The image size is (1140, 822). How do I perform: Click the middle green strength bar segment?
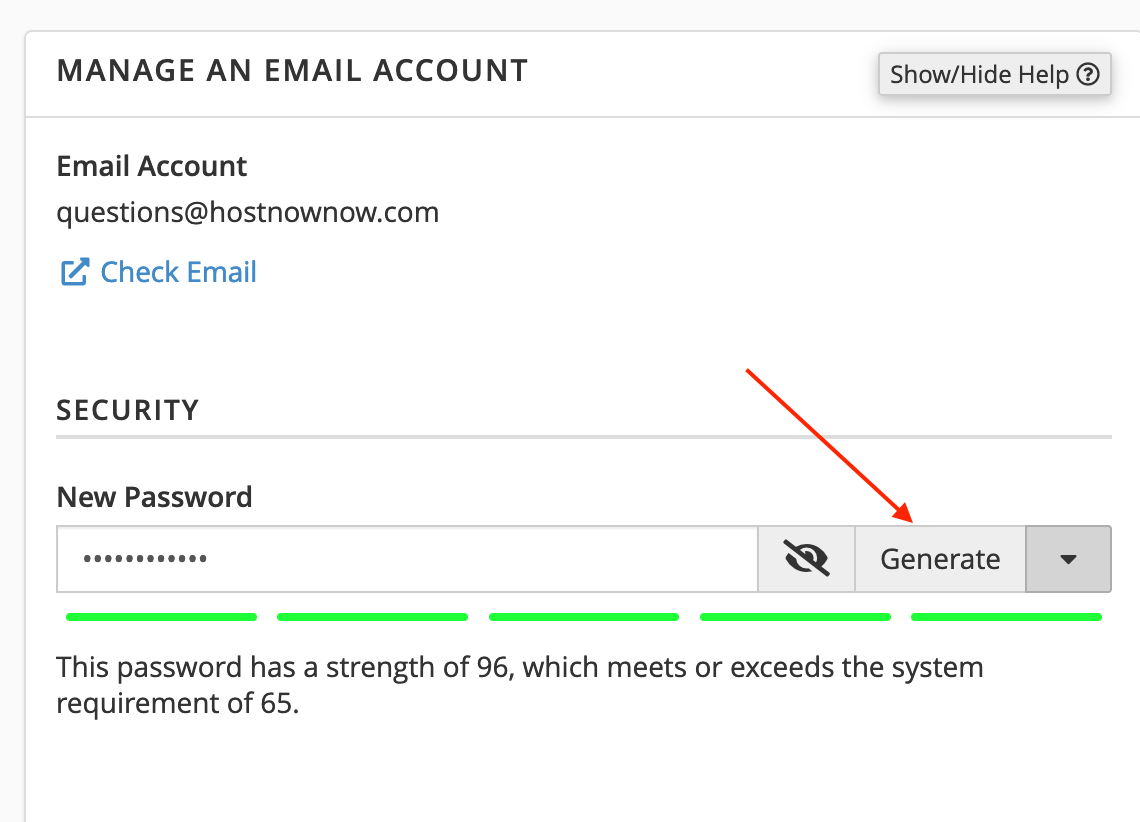point(584,617)
